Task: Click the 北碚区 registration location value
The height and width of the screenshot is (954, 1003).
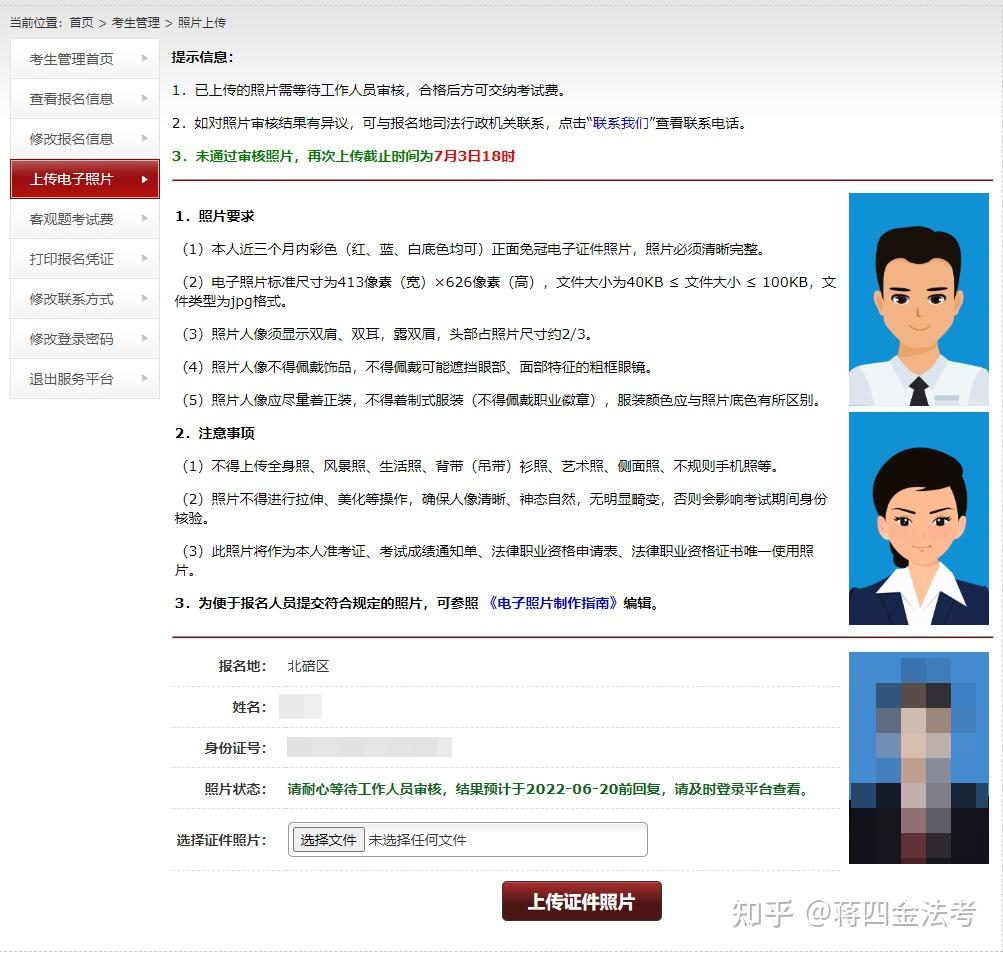Action: pos(308,666)
